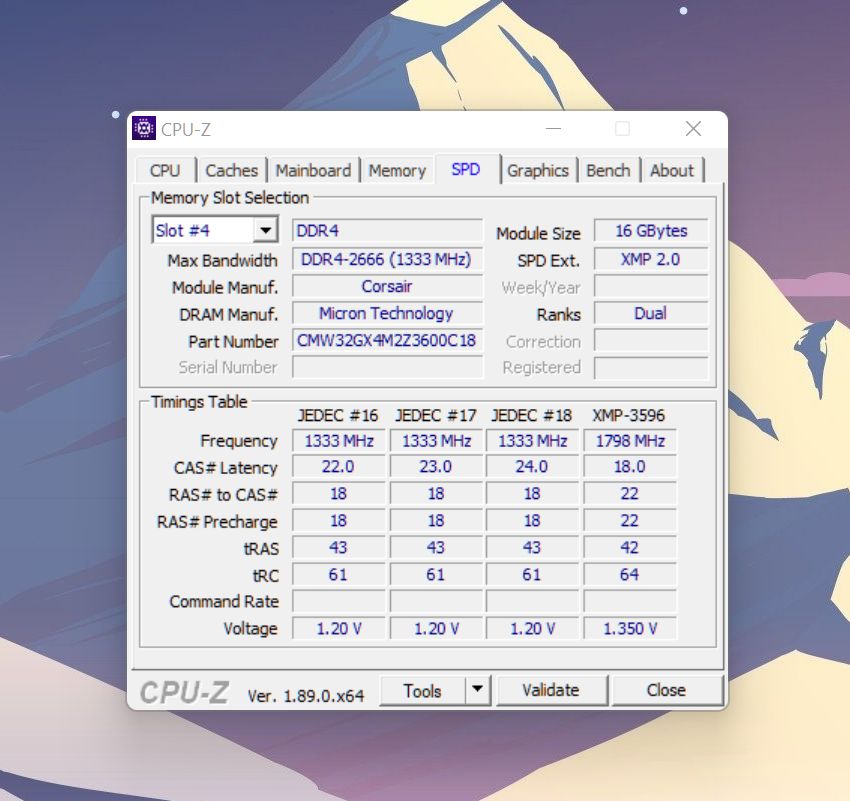Click the empty Registered field
This screenshot has width=850, height=801.
pyautogui.click(x=651, y=367)
